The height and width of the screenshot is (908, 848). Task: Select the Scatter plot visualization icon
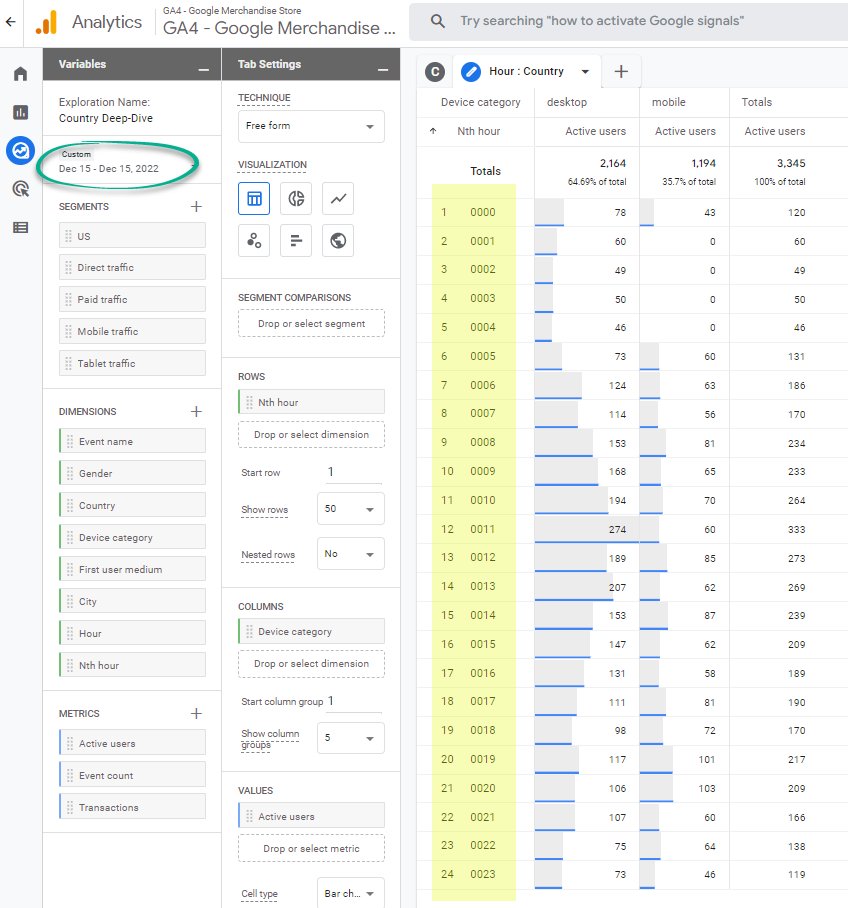coord(254,240)
